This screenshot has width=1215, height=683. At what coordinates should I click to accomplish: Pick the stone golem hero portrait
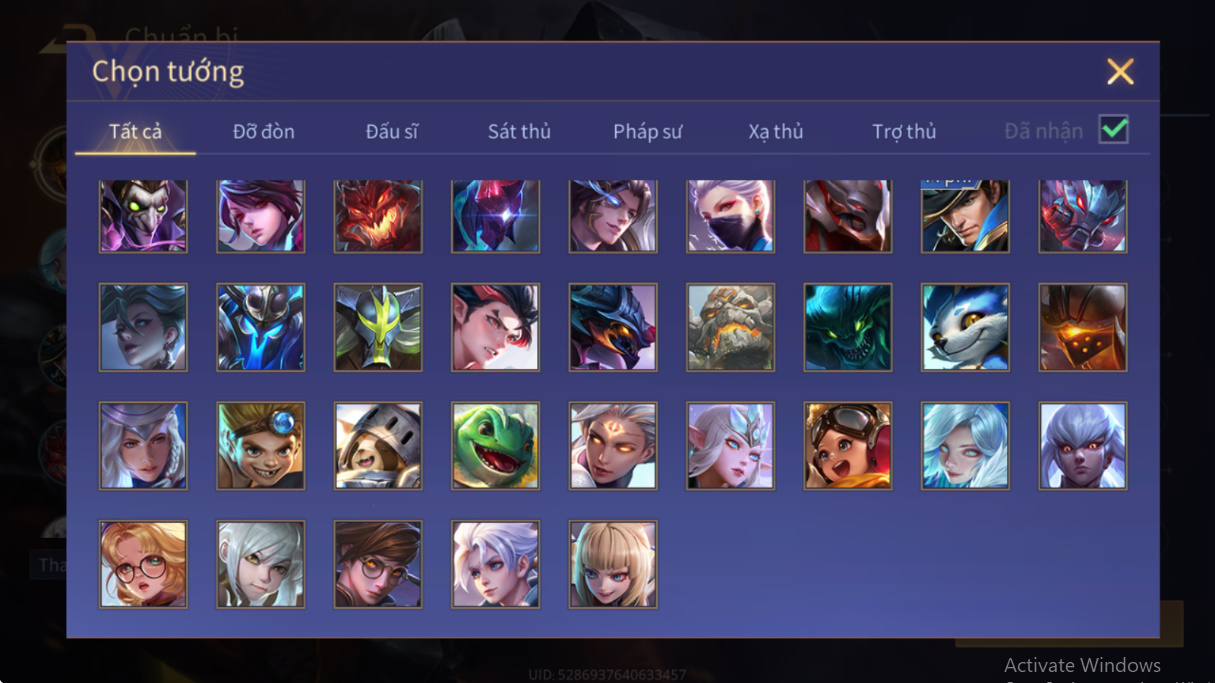(x=730, y=327)
